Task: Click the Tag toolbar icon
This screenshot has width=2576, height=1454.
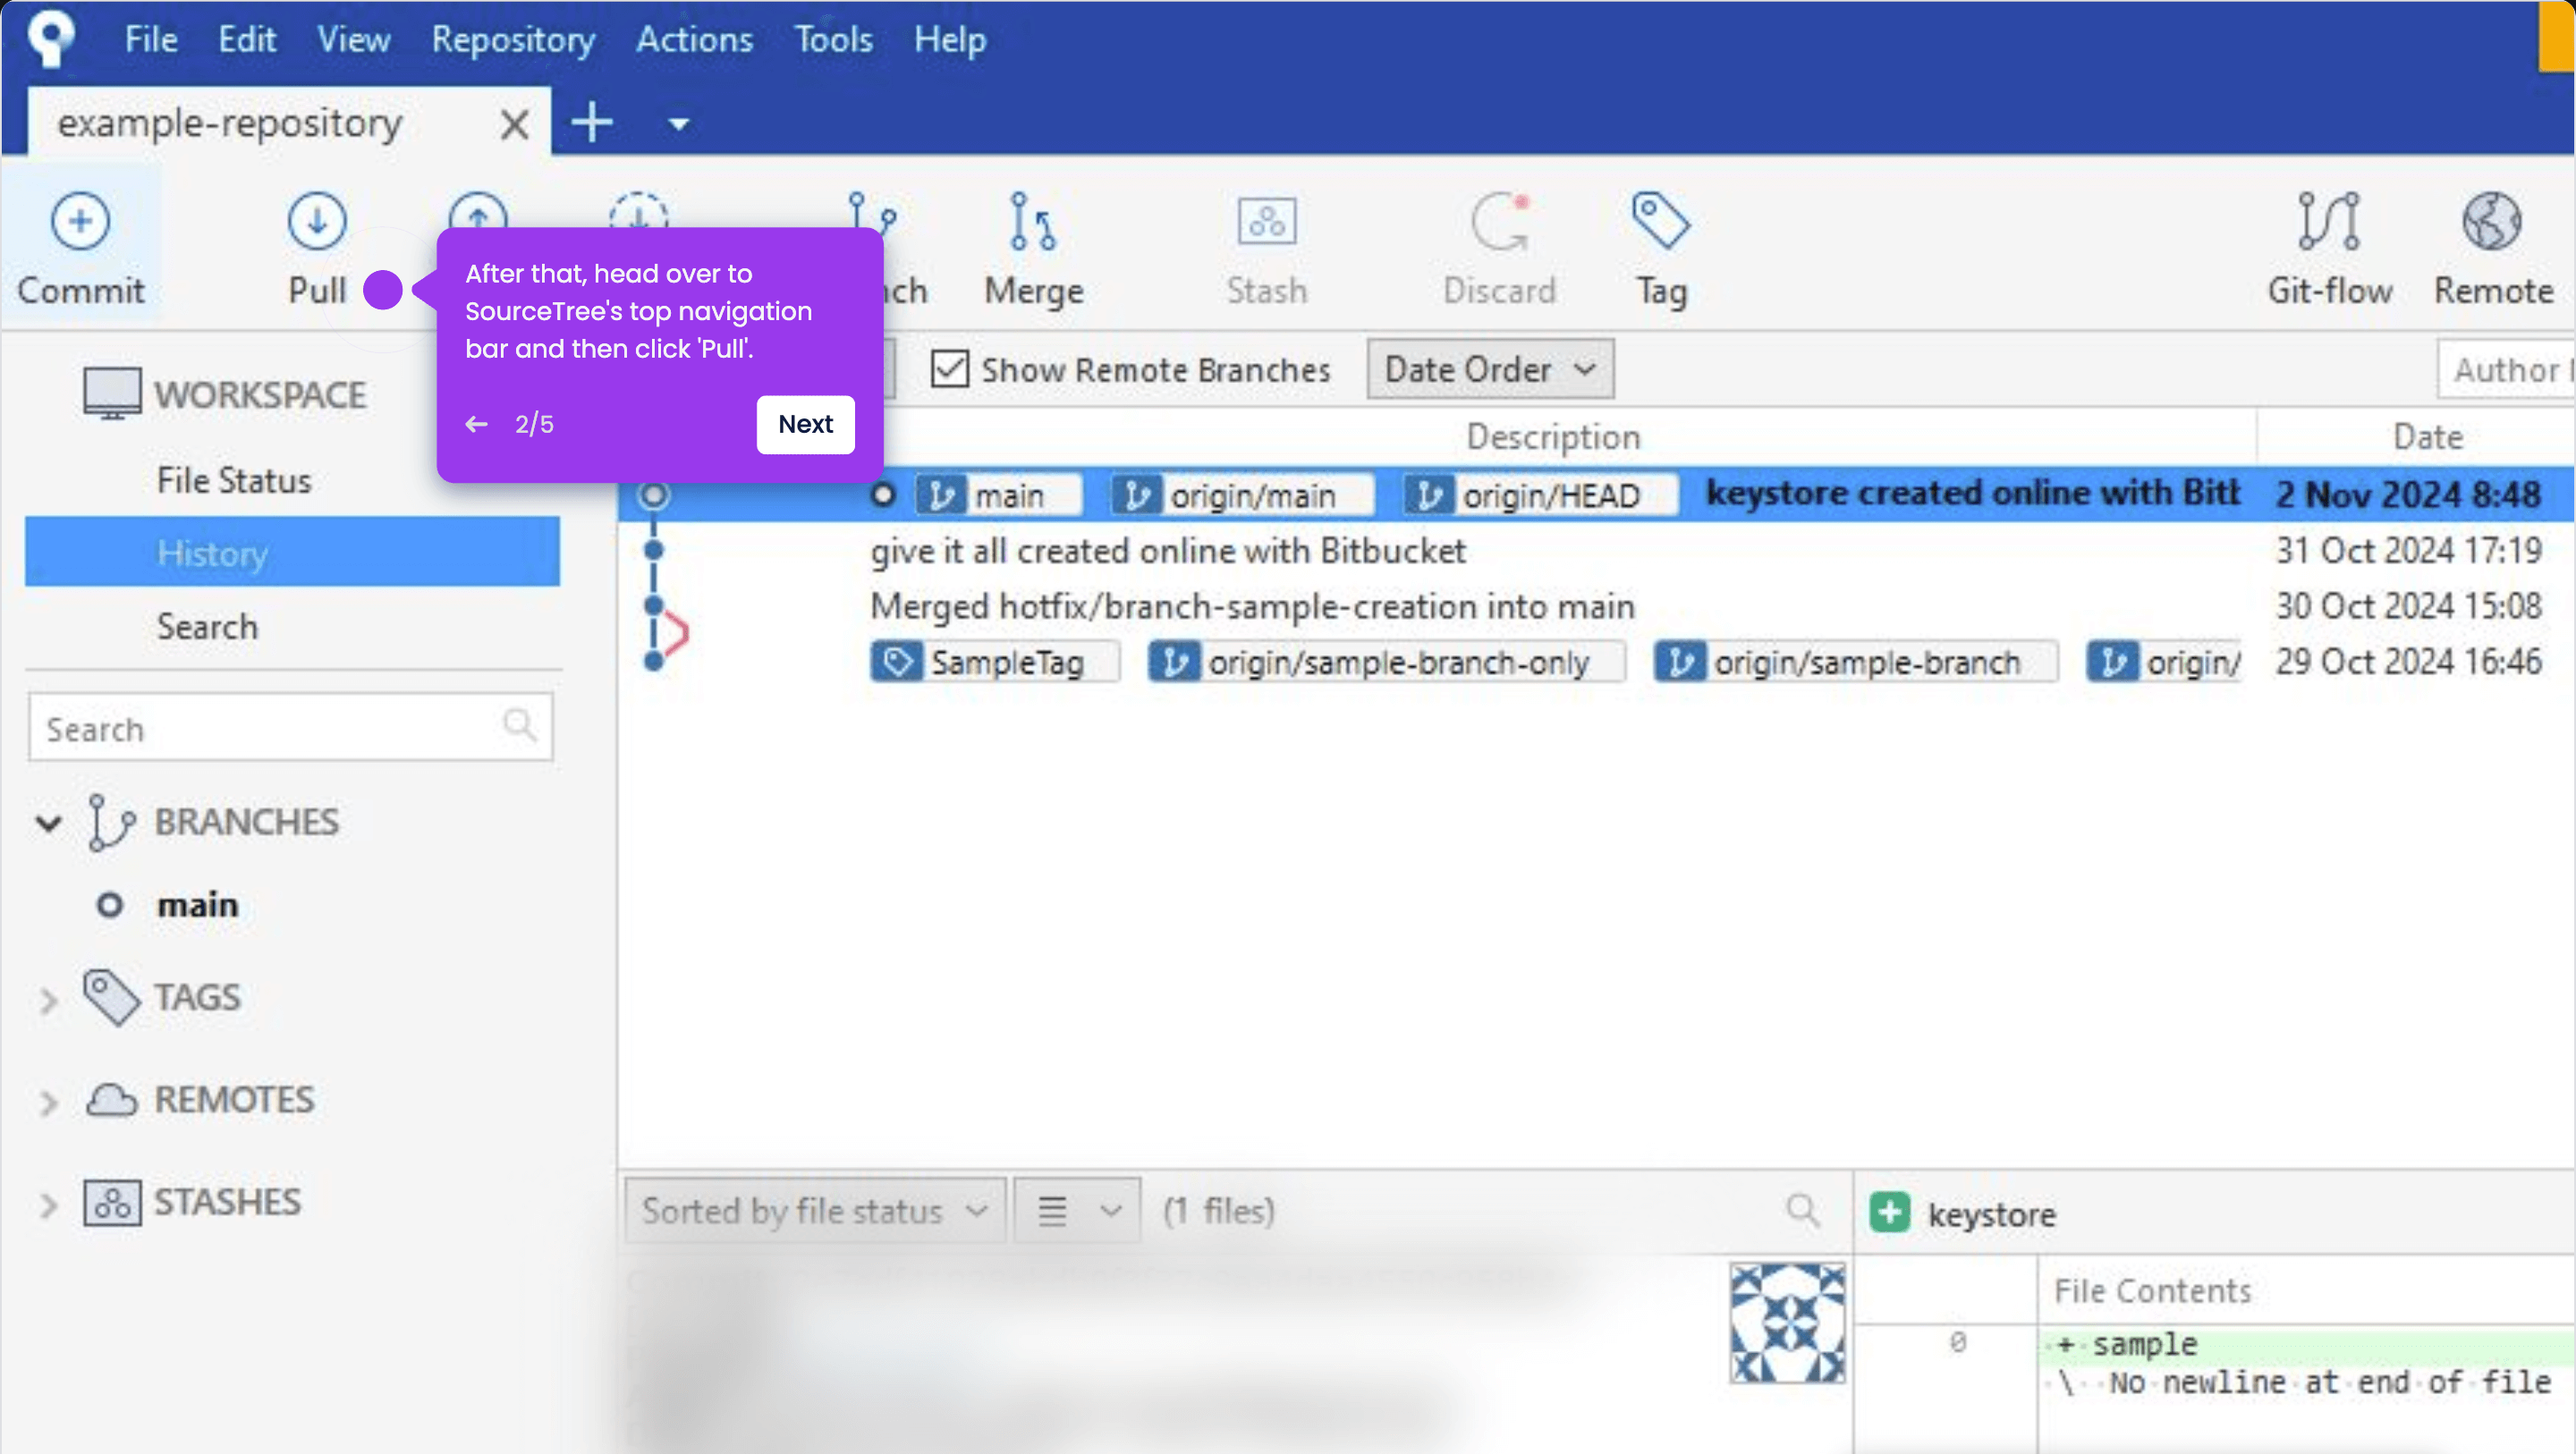Action: coord(1661,221)
